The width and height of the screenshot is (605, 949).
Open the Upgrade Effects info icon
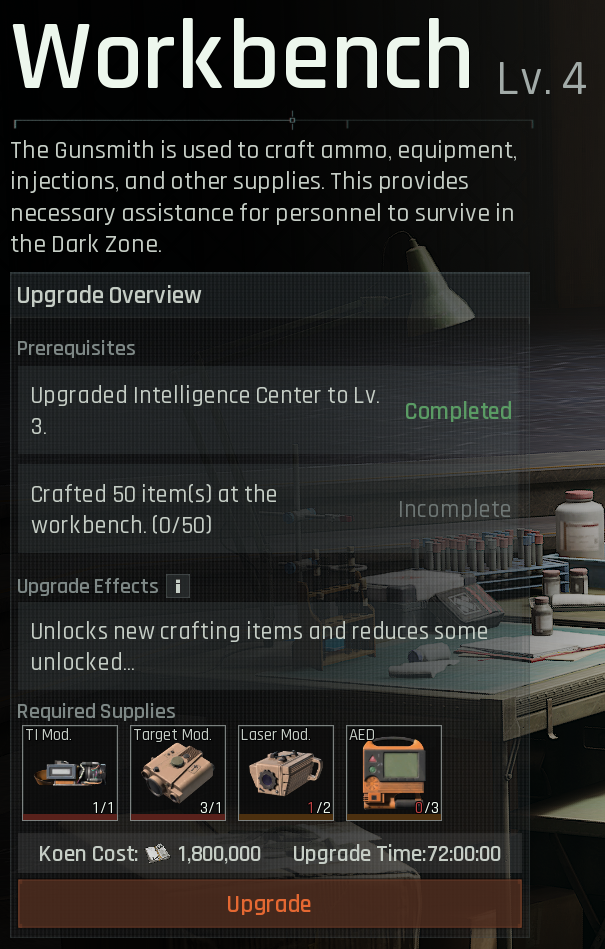pyautogui.click(x=178, y=586)
